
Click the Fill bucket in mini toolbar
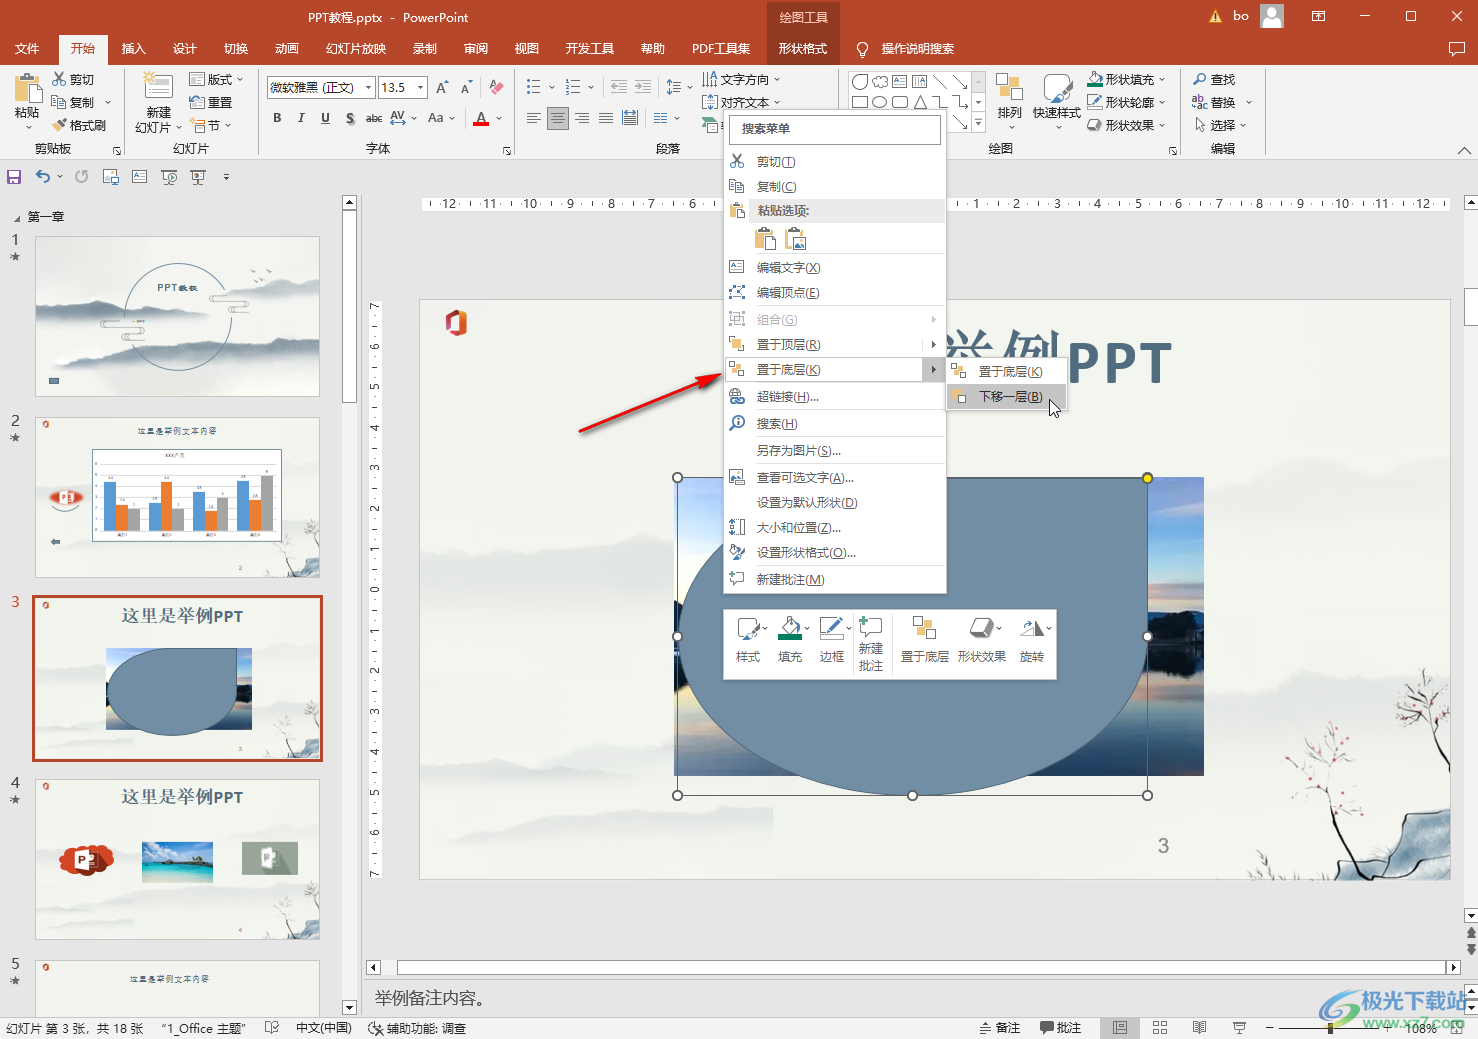pyautogui.click(x=790, y=628)
